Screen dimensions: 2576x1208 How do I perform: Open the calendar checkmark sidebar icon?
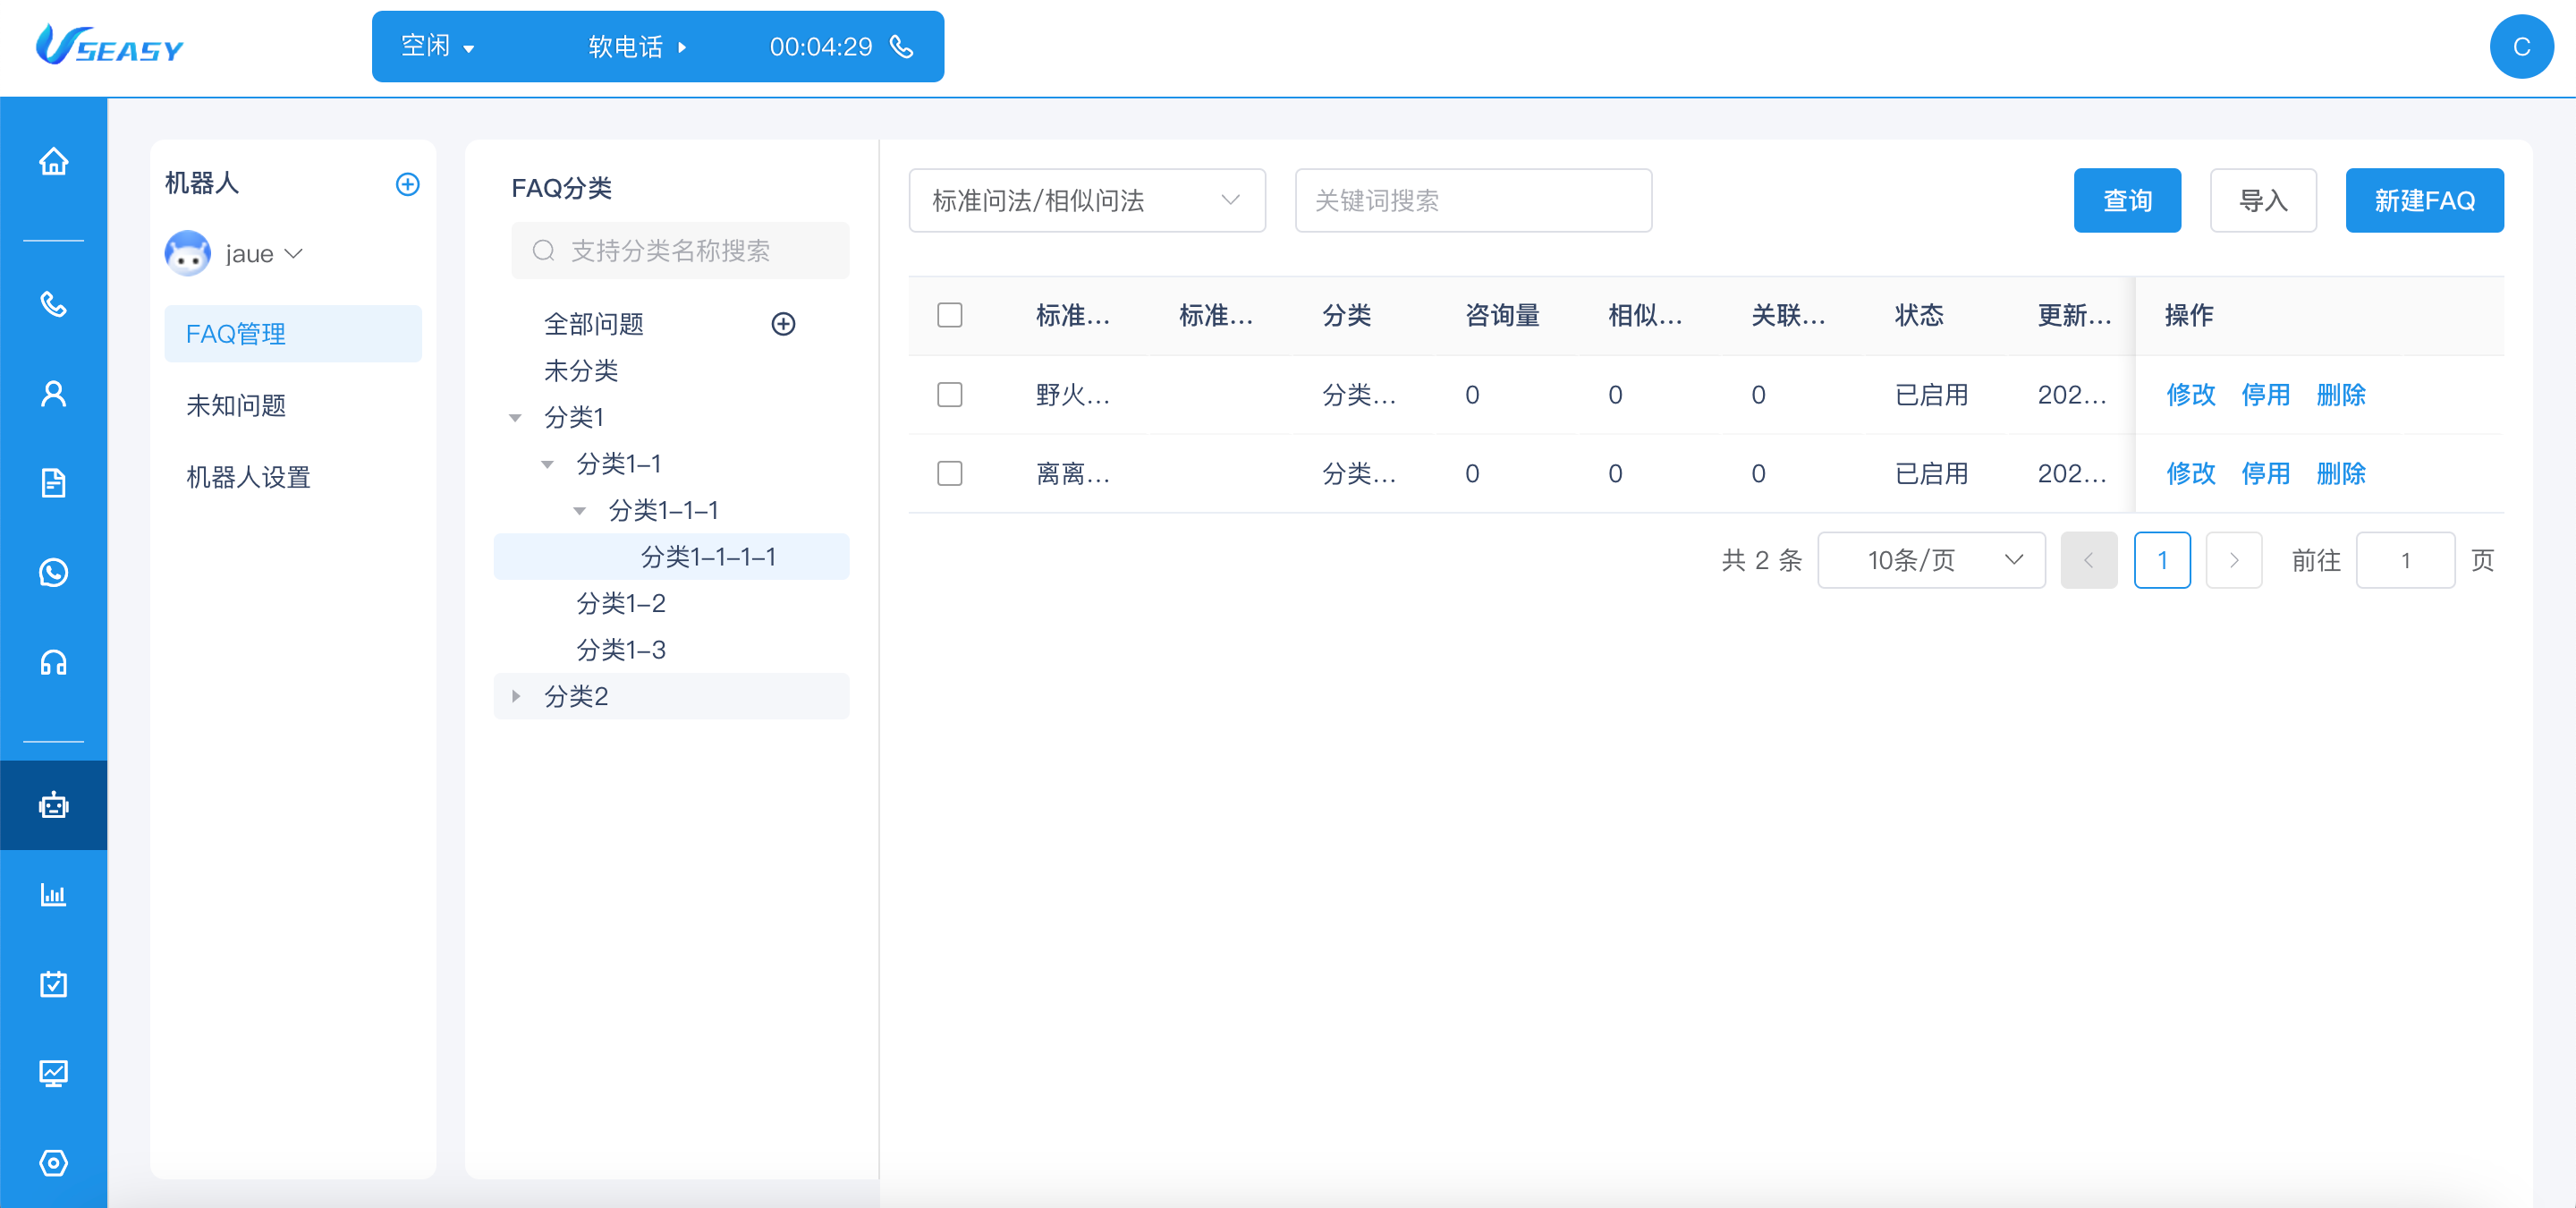[x=53, y=984]
